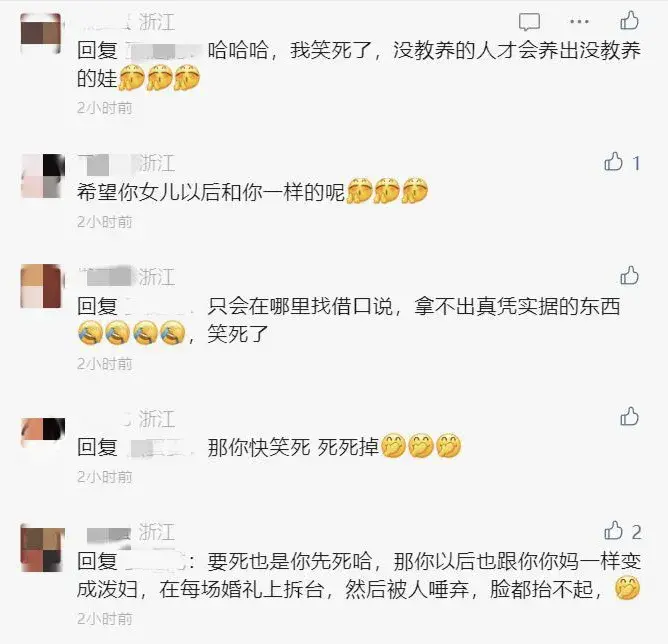Like the comment with 1 like
This screenshot has width=668, height=644.
[x=613, y=162]
